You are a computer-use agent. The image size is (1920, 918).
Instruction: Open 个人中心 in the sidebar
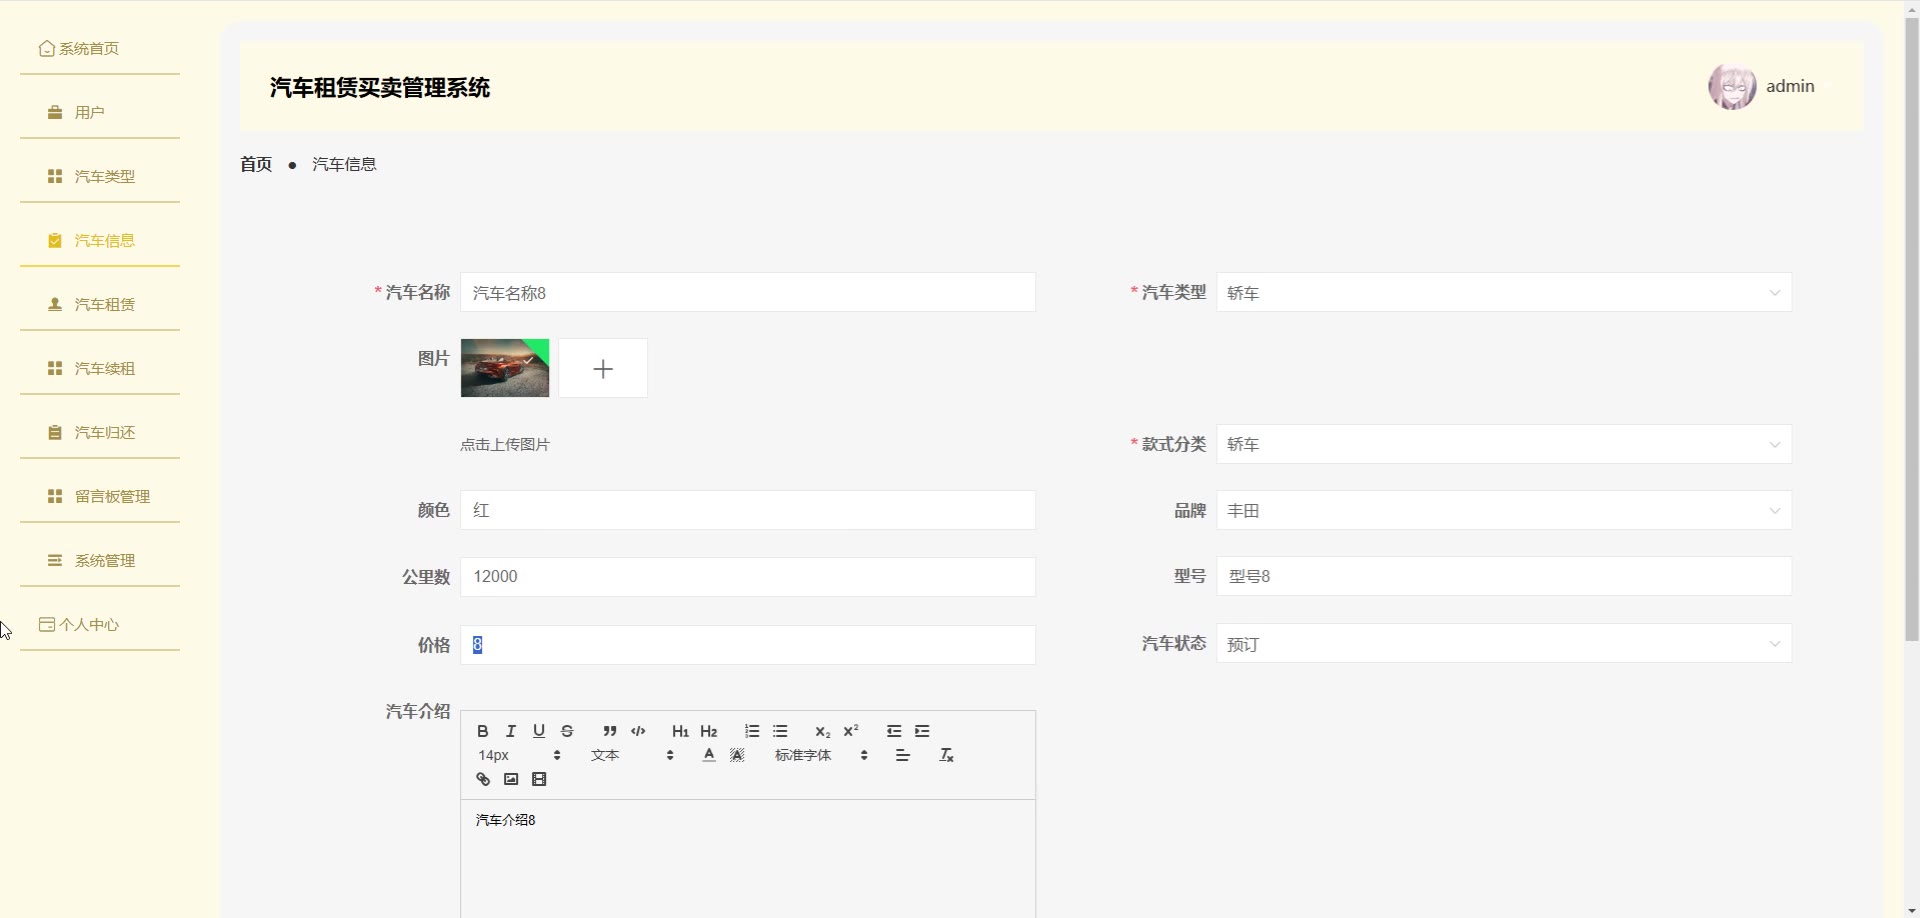[100, 624]
